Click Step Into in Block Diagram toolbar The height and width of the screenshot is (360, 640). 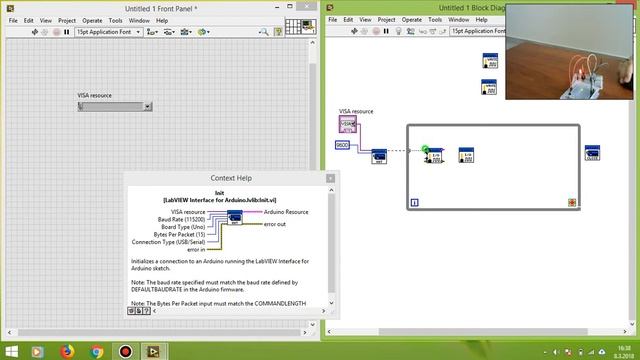422,31
